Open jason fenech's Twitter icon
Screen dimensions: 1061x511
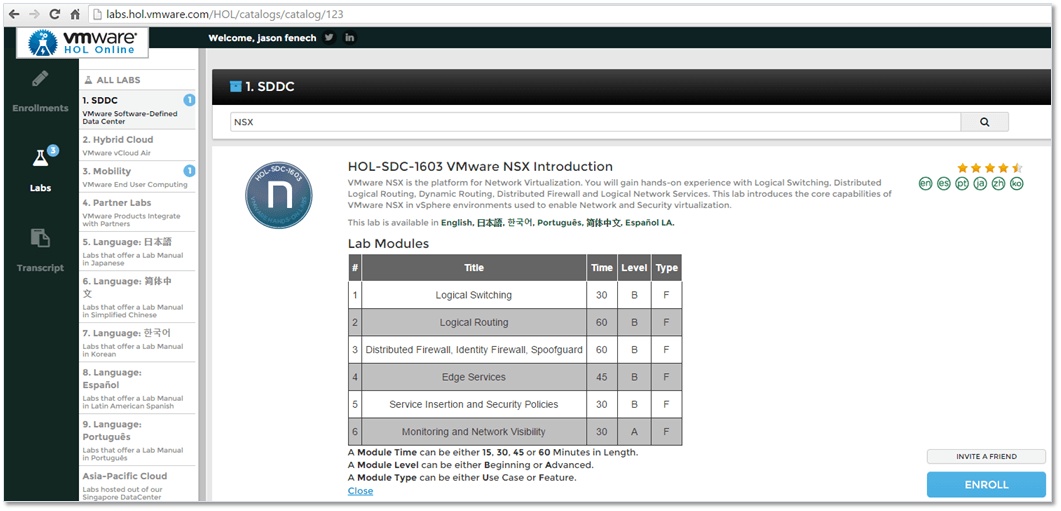[329, 38]
